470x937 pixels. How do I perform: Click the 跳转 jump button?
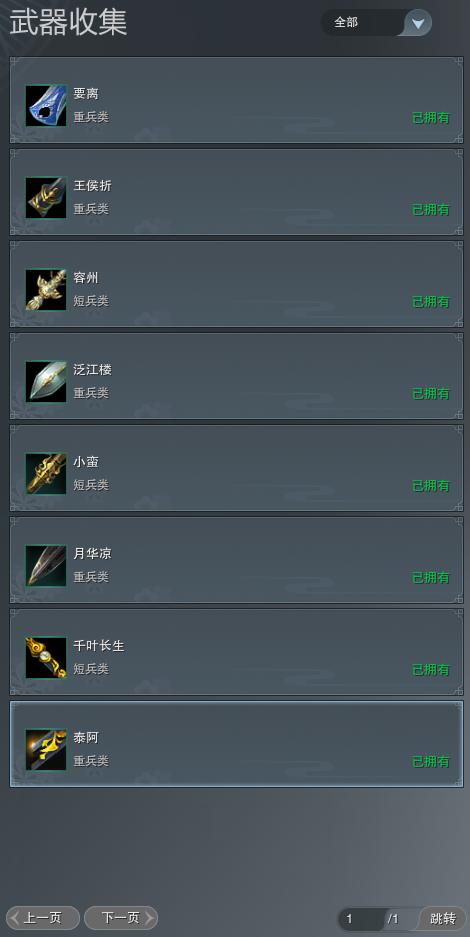coord(443,918)
